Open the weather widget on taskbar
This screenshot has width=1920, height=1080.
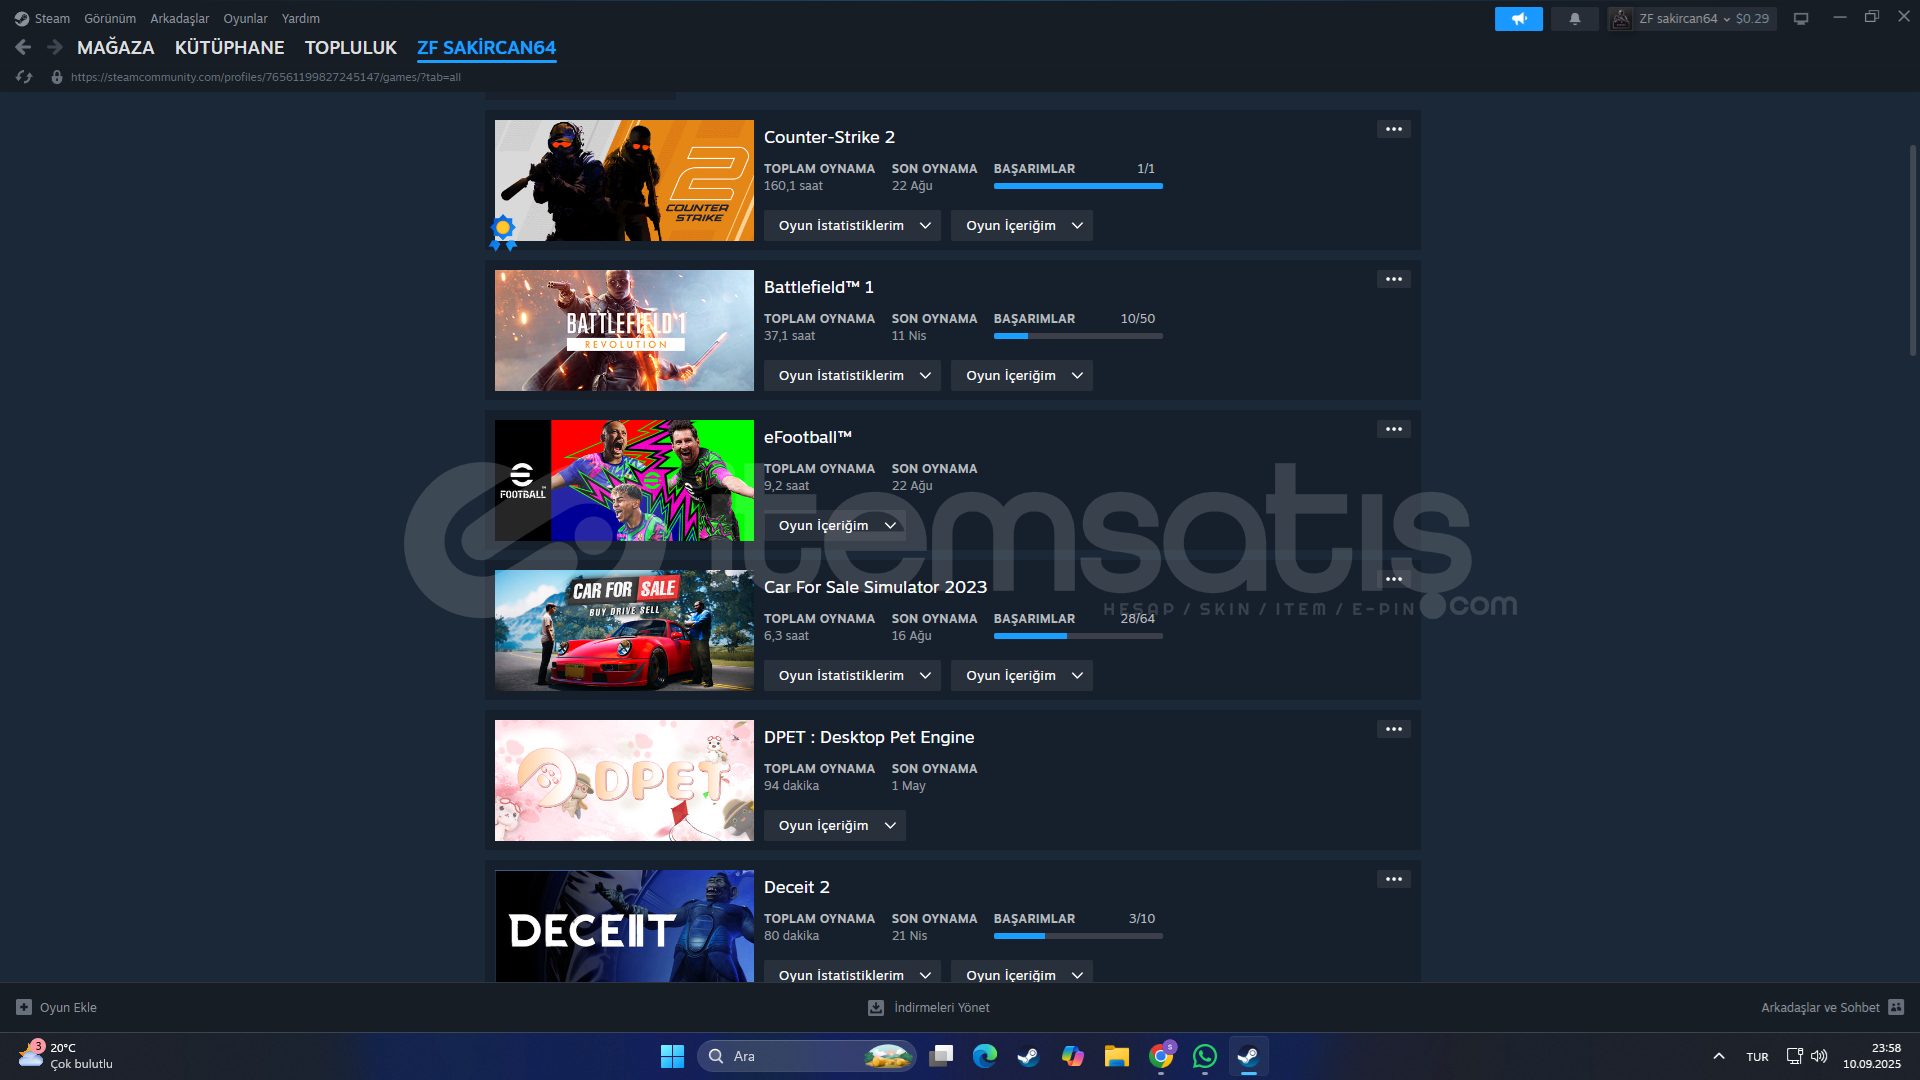click(66, 1056)
